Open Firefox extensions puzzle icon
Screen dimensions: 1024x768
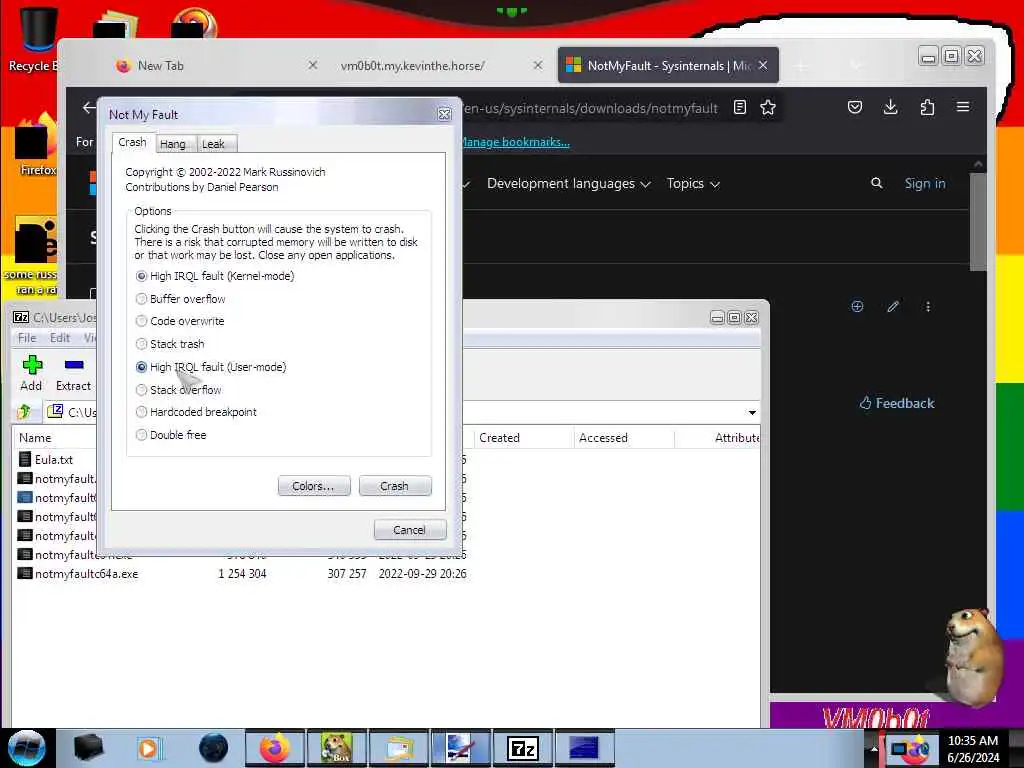pyautogui.click(x=927, y=107)
